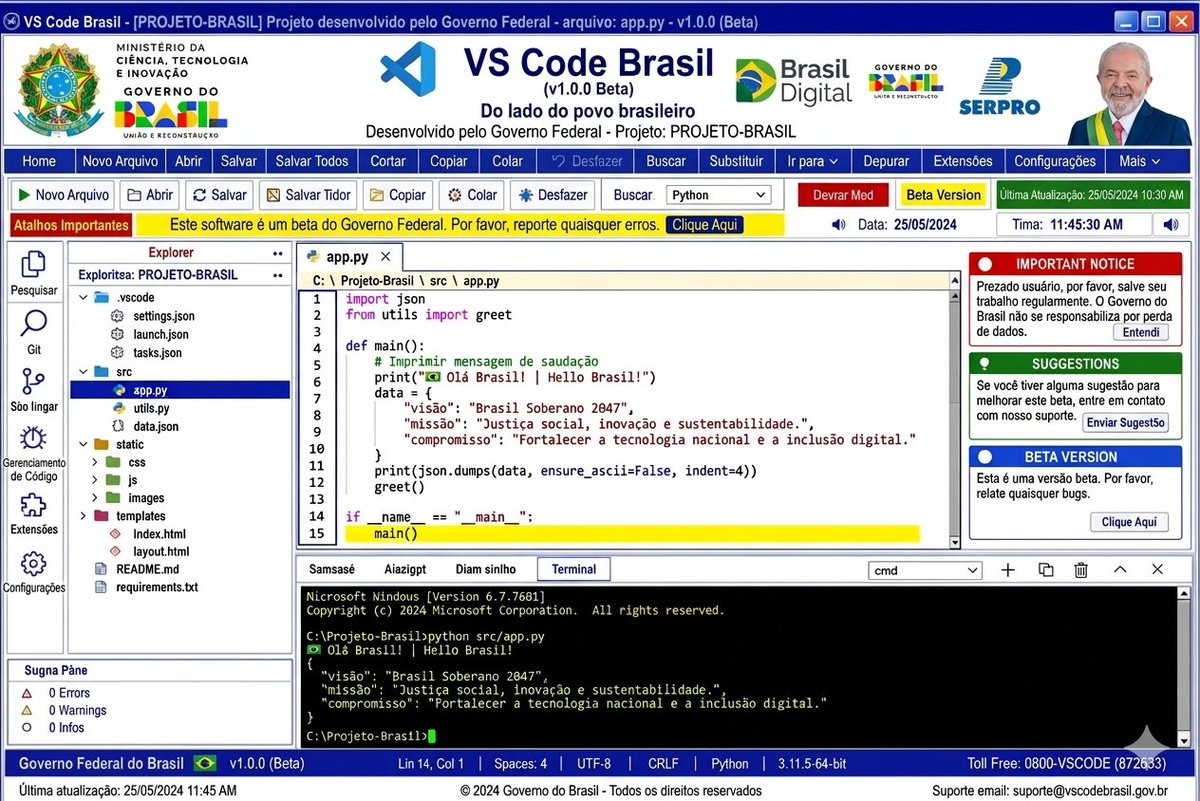
Task: Delete terminal with the trash icon
Action: (x=1081, y=570)
